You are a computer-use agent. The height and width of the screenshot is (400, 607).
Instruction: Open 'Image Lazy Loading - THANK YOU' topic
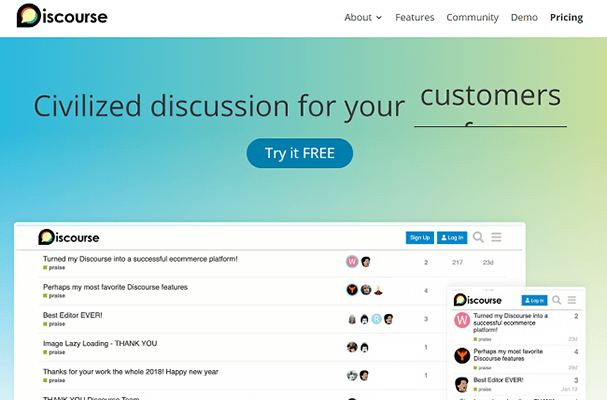(100, 343)
